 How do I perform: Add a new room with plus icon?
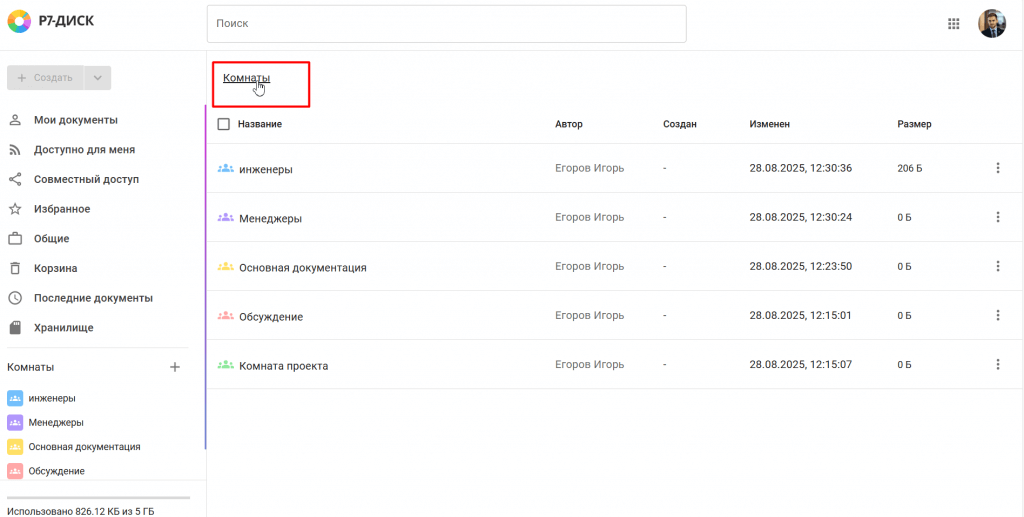174,367
